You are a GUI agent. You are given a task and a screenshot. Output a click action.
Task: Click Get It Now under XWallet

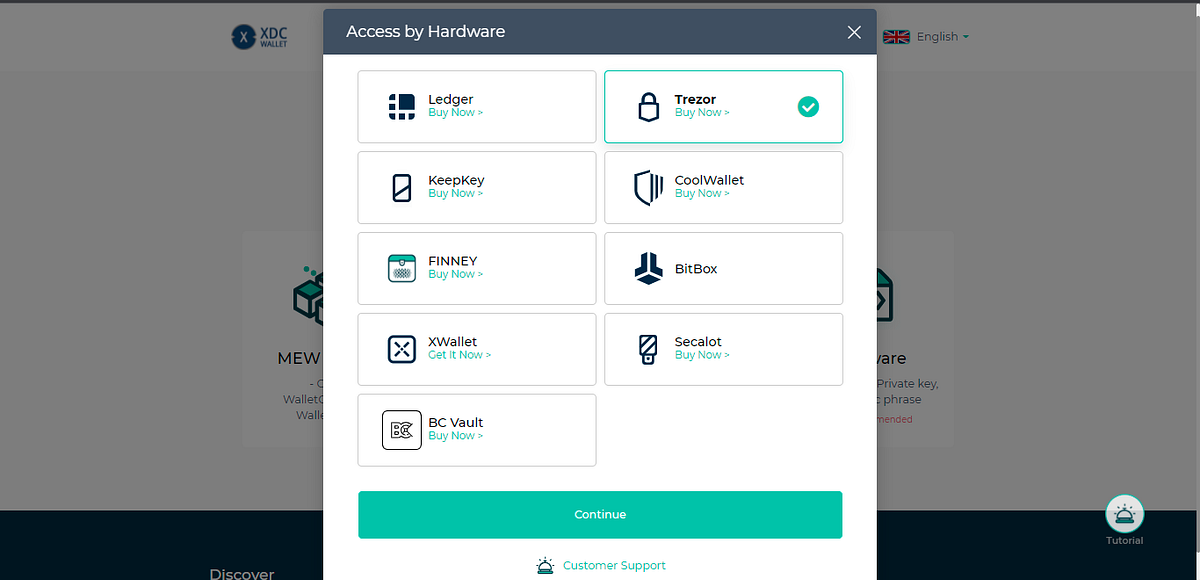(x=458, y=354)
